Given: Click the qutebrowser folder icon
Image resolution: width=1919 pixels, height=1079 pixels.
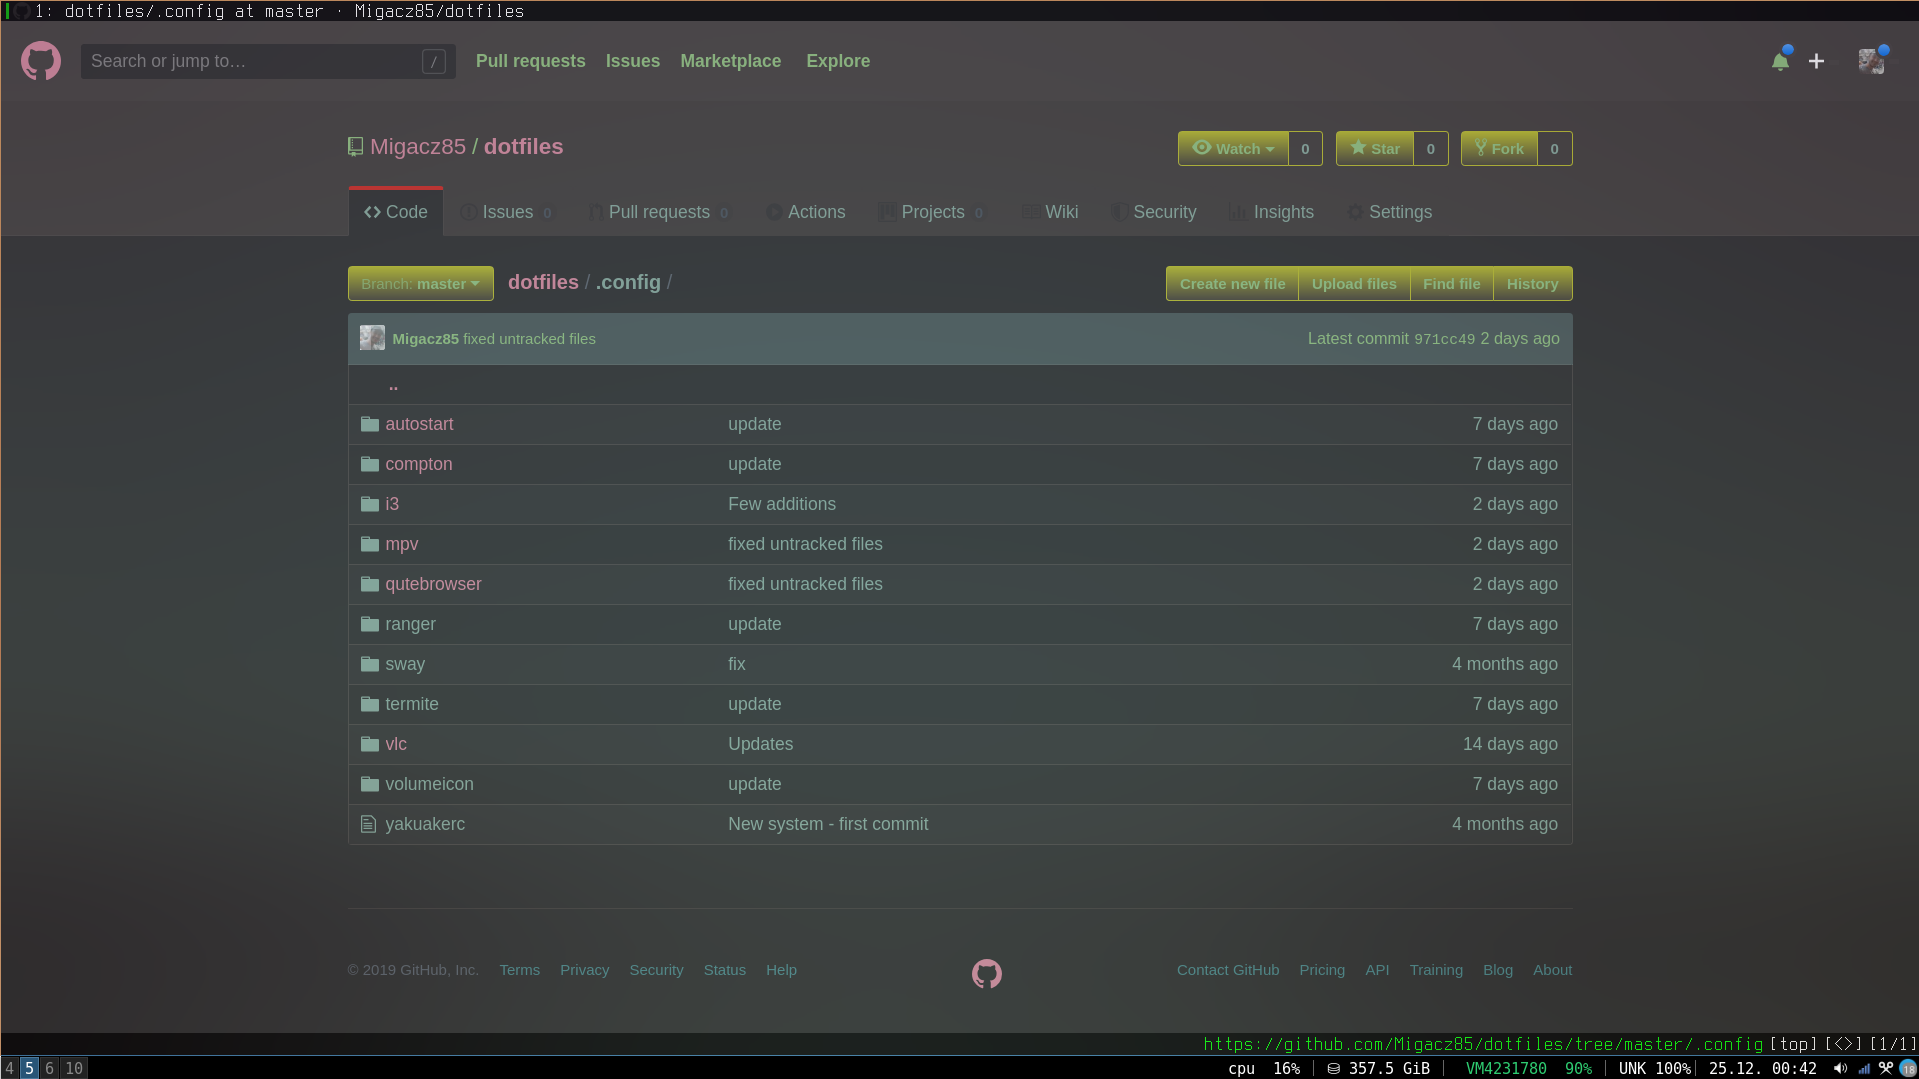Looking at the screenshot, I should pos(370,584).
